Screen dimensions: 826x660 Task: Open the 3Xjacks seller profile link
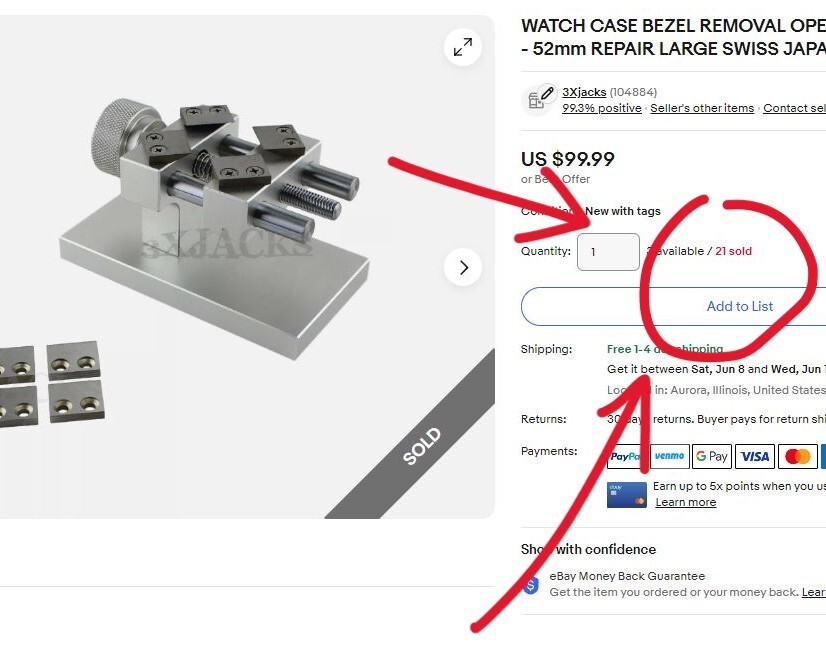coord(584,92)
